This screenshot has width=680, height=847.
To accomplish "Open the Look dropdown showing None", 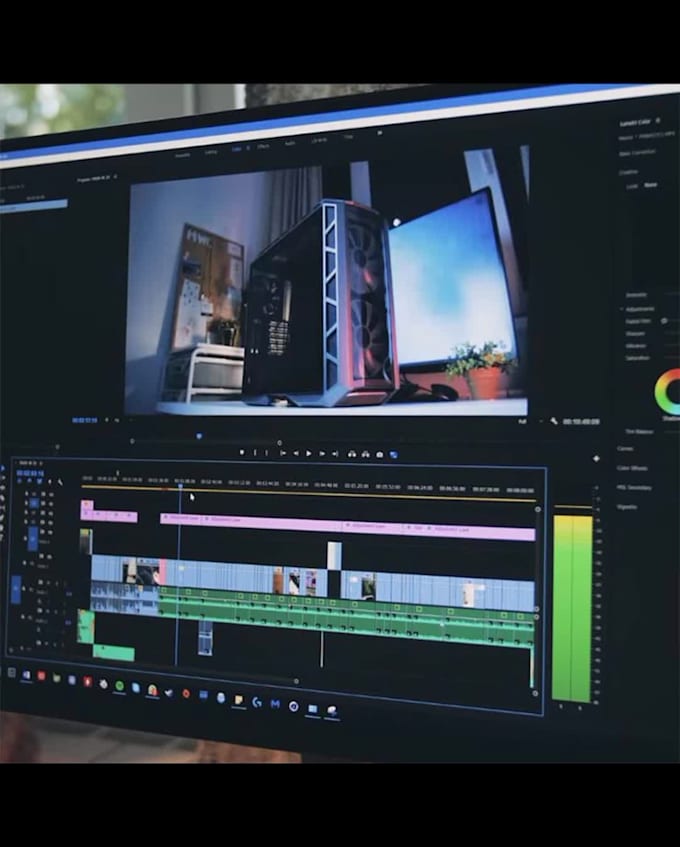I will click(x=651, y=185).
